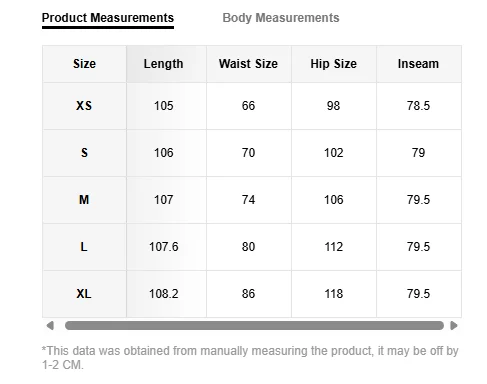Click the XL hip size value 118
The image size is (487, 384).
(x=334, y=294)
